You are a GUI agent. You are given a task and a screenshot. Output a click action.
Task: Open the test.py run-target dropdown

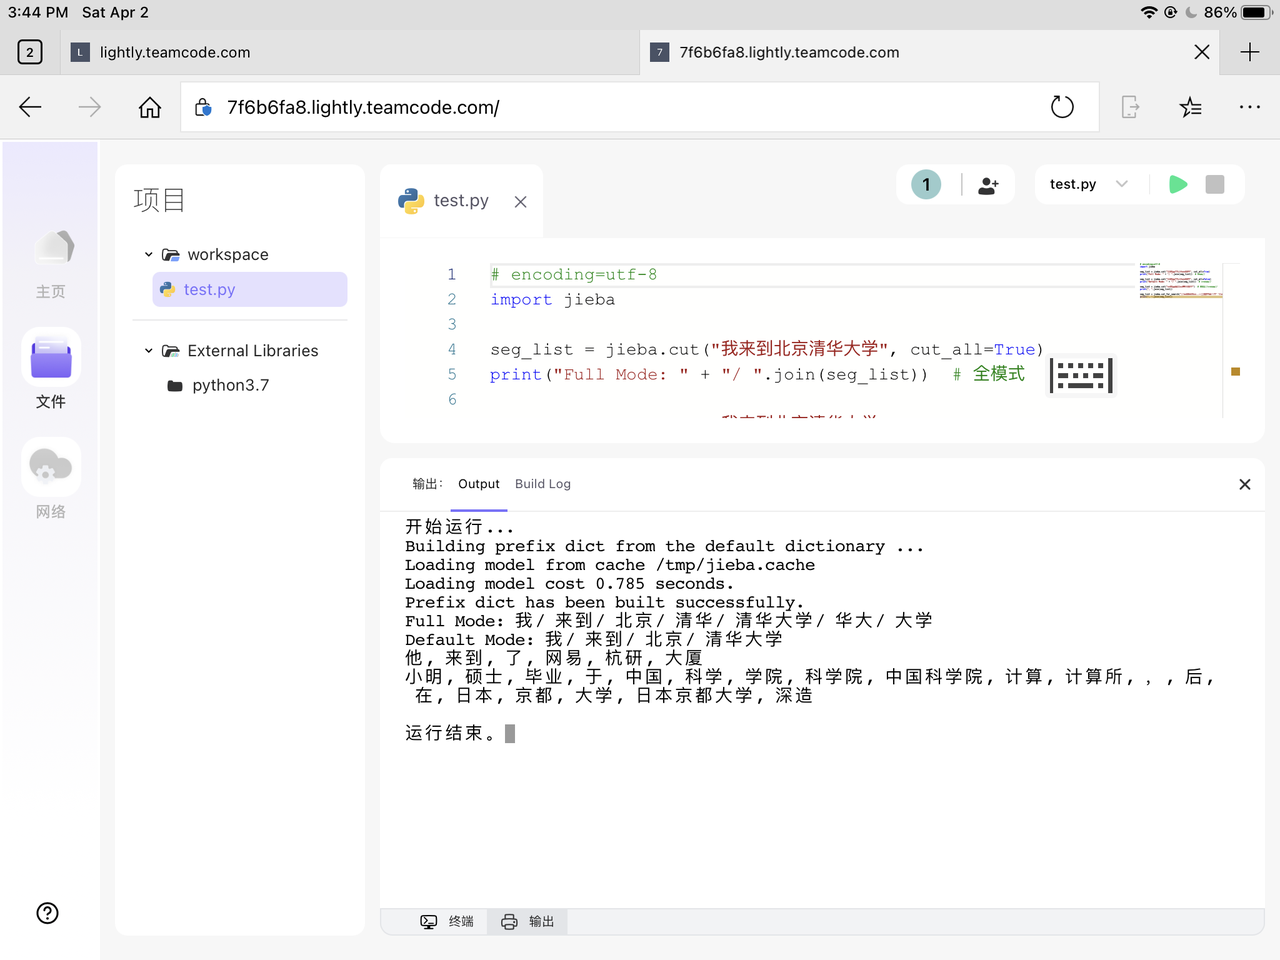(x=1090, y=184)
